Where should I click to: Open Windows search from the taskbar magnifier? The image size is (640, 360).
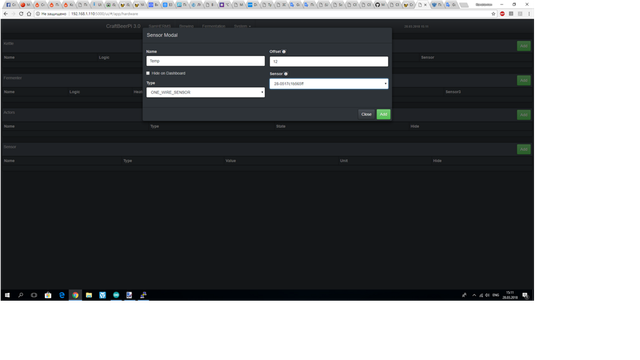tap(20, 295)
